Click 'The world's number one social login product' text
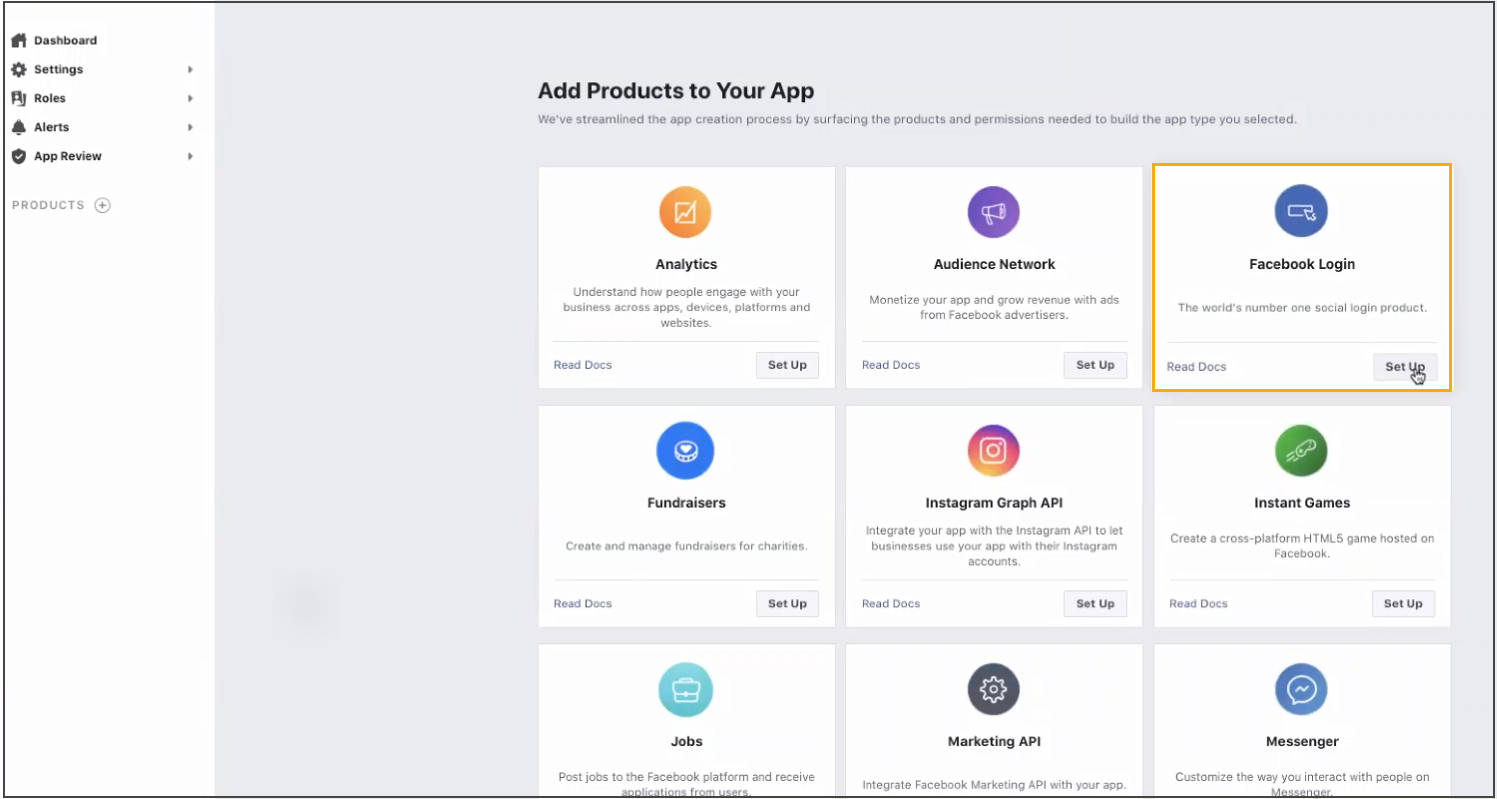 (x=1302, y=308)
